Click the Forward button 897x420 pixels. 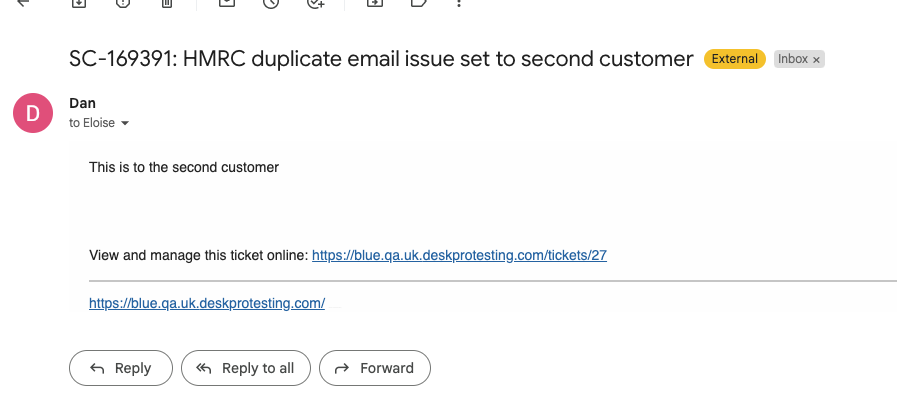tap(375, 368)
